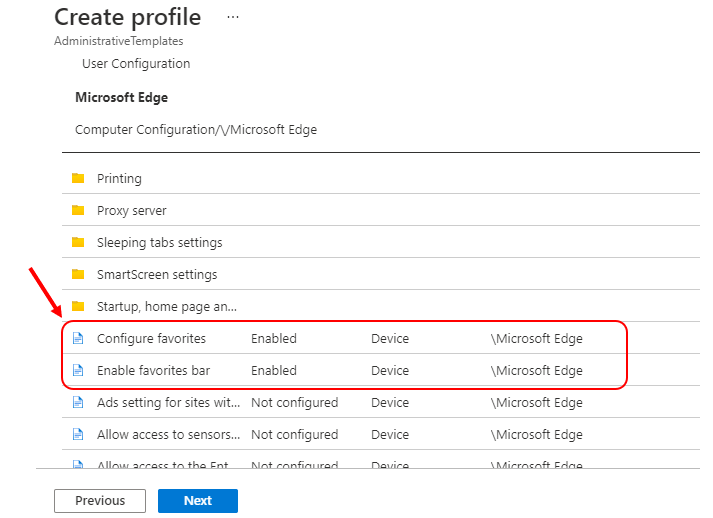Open Allow access to sensors... setting
713x518 pixels.
click(168, 435)
